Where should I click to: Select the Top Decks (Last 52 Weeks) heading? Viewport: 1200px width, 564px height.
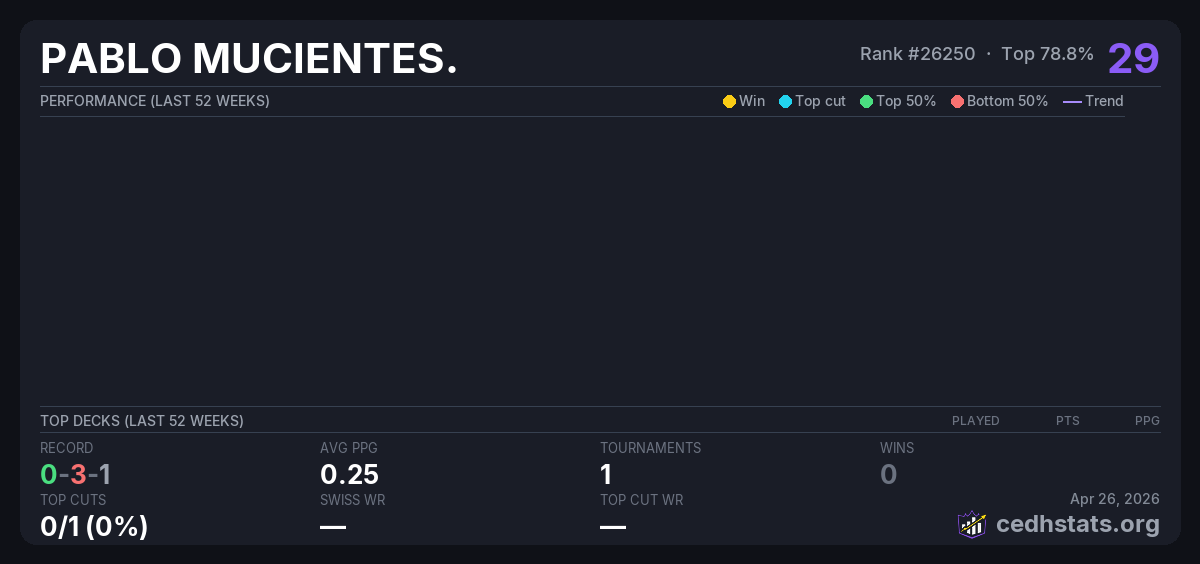142,421
